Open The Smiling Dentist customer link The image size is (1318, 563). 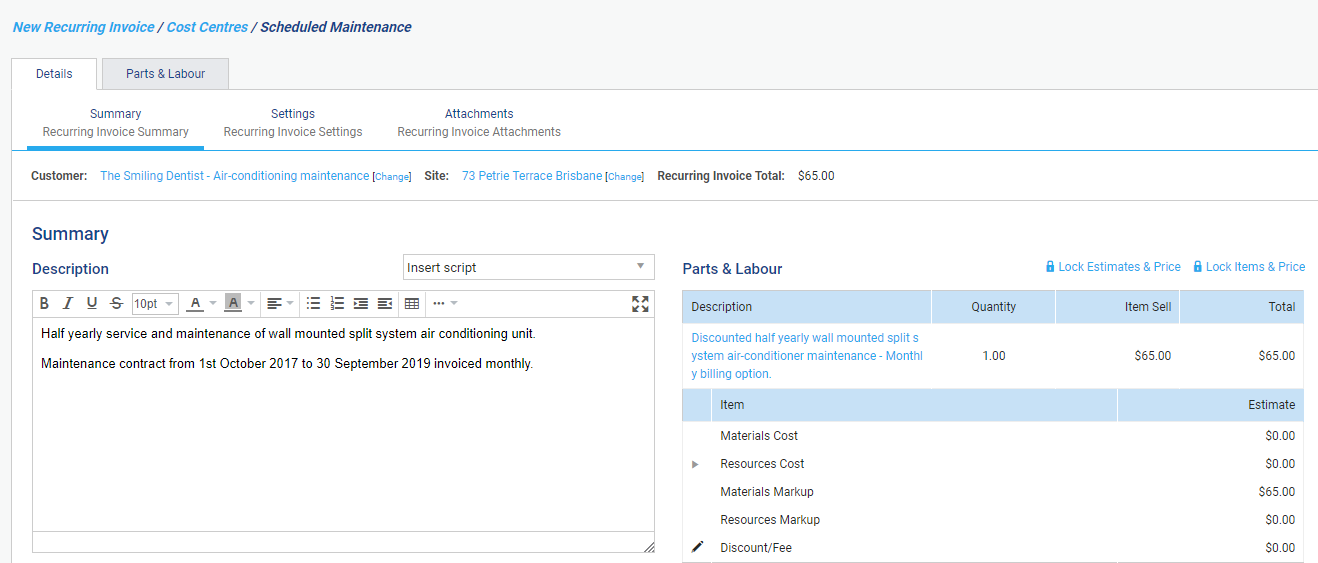tap(234, 176)
